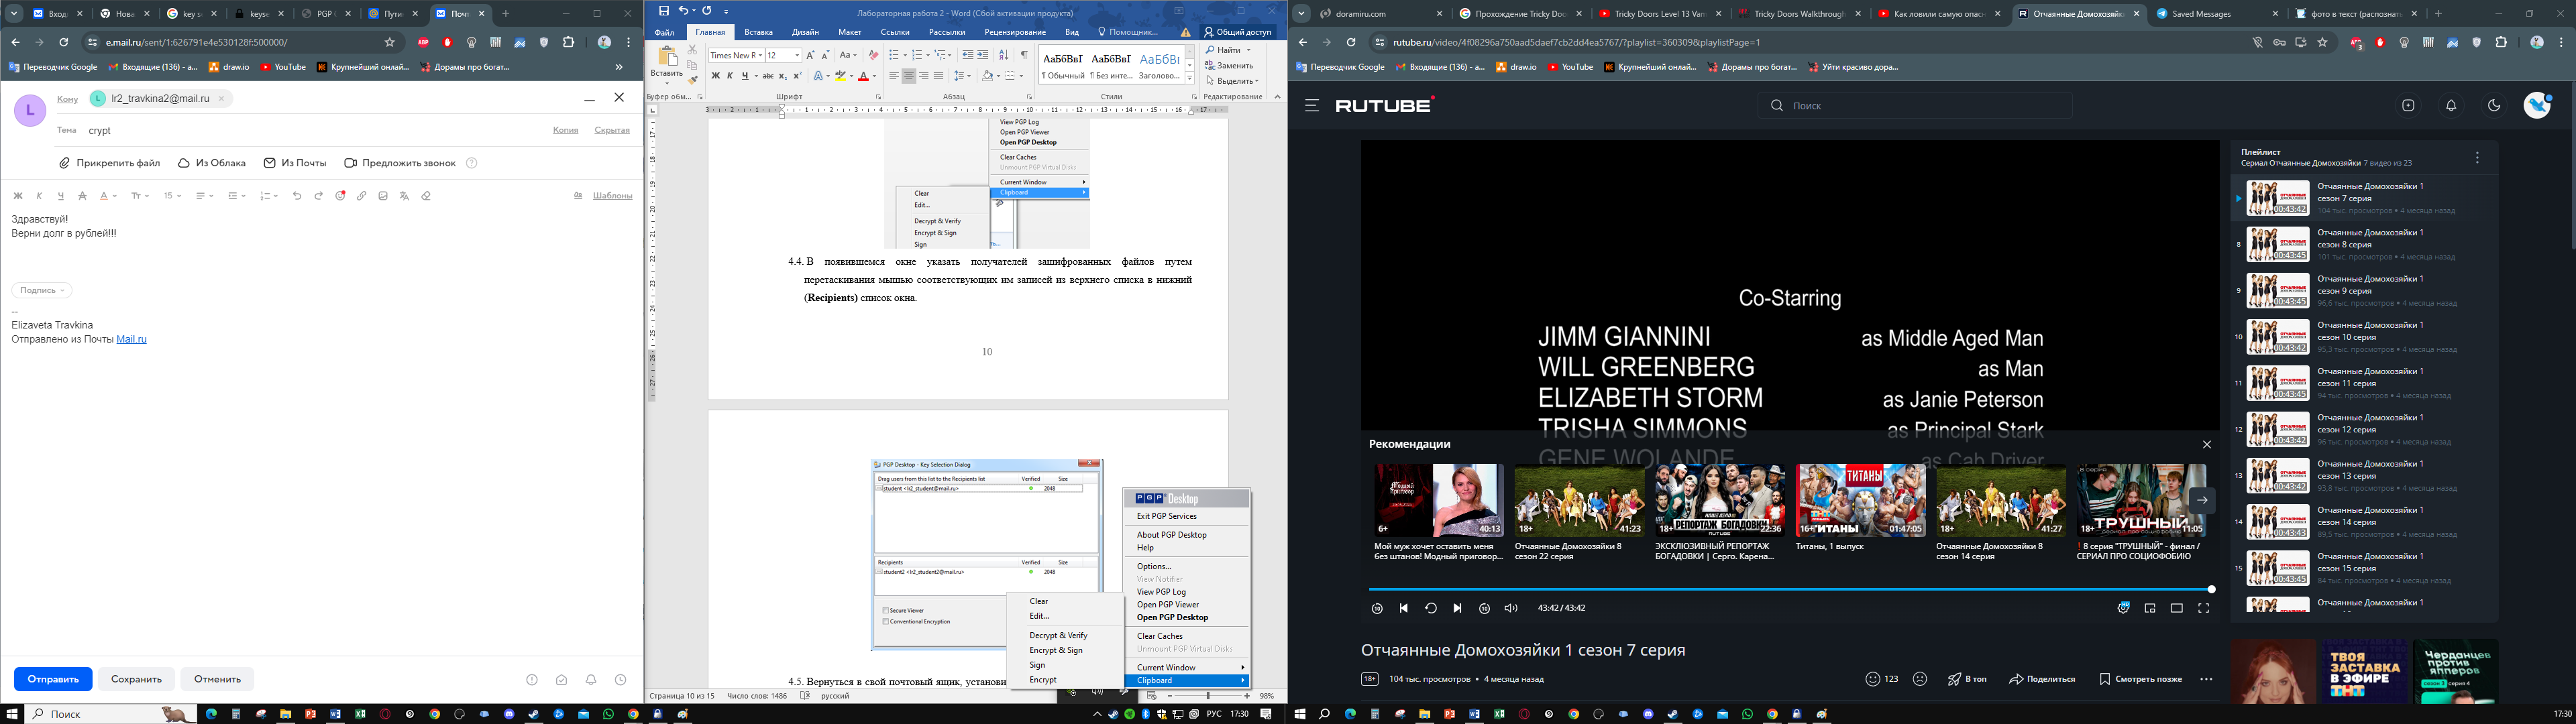This screenshot has height=724, width=2576.
Task: Click 'Отправить' send button
Action: click(x=53, y=679)
